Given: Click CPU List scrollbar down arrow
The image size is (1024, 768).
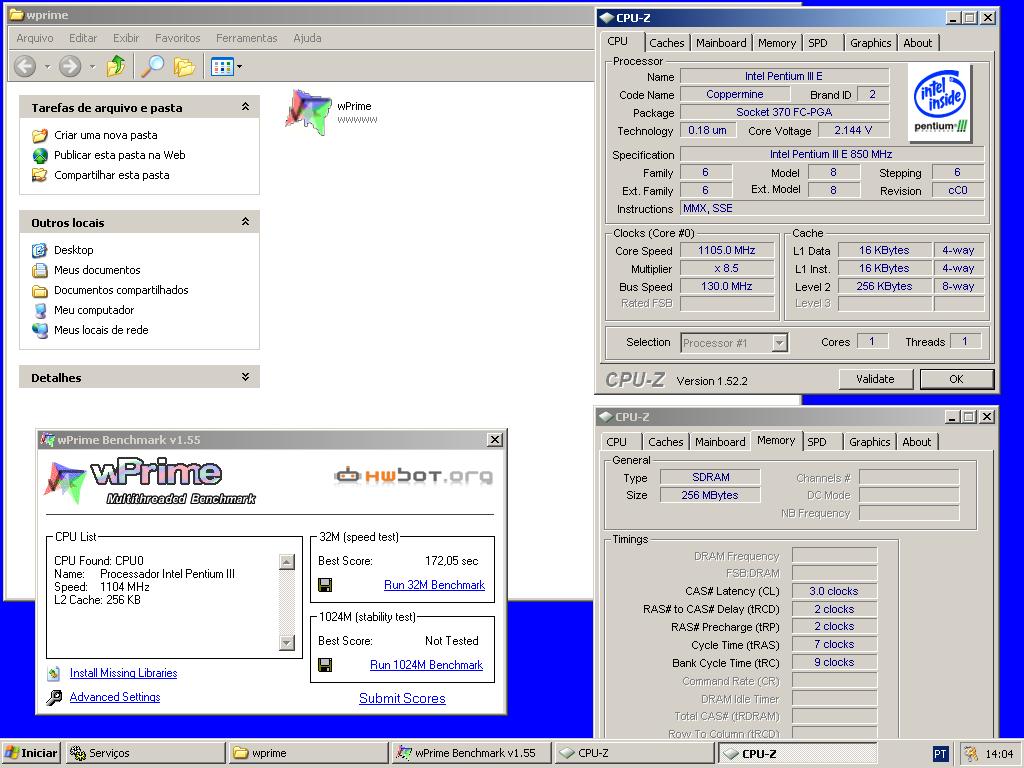Looking at the screenshot, I should pos(287,643).
